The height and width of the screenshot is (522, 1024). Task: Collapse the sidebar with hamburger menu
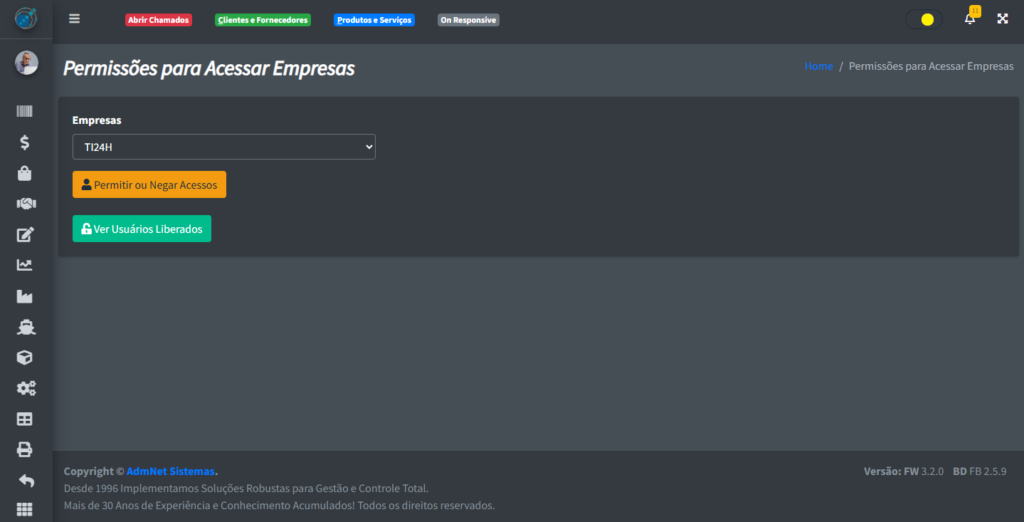click(x=74, y=19)
